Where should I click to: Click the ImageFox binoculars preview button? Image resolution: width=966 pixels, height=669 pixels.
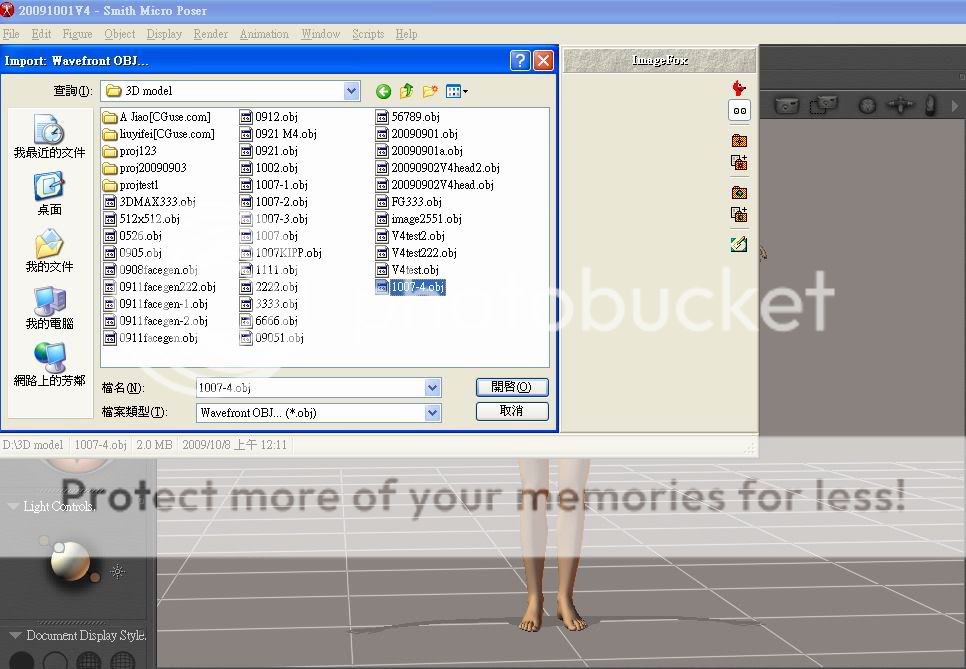739,112
